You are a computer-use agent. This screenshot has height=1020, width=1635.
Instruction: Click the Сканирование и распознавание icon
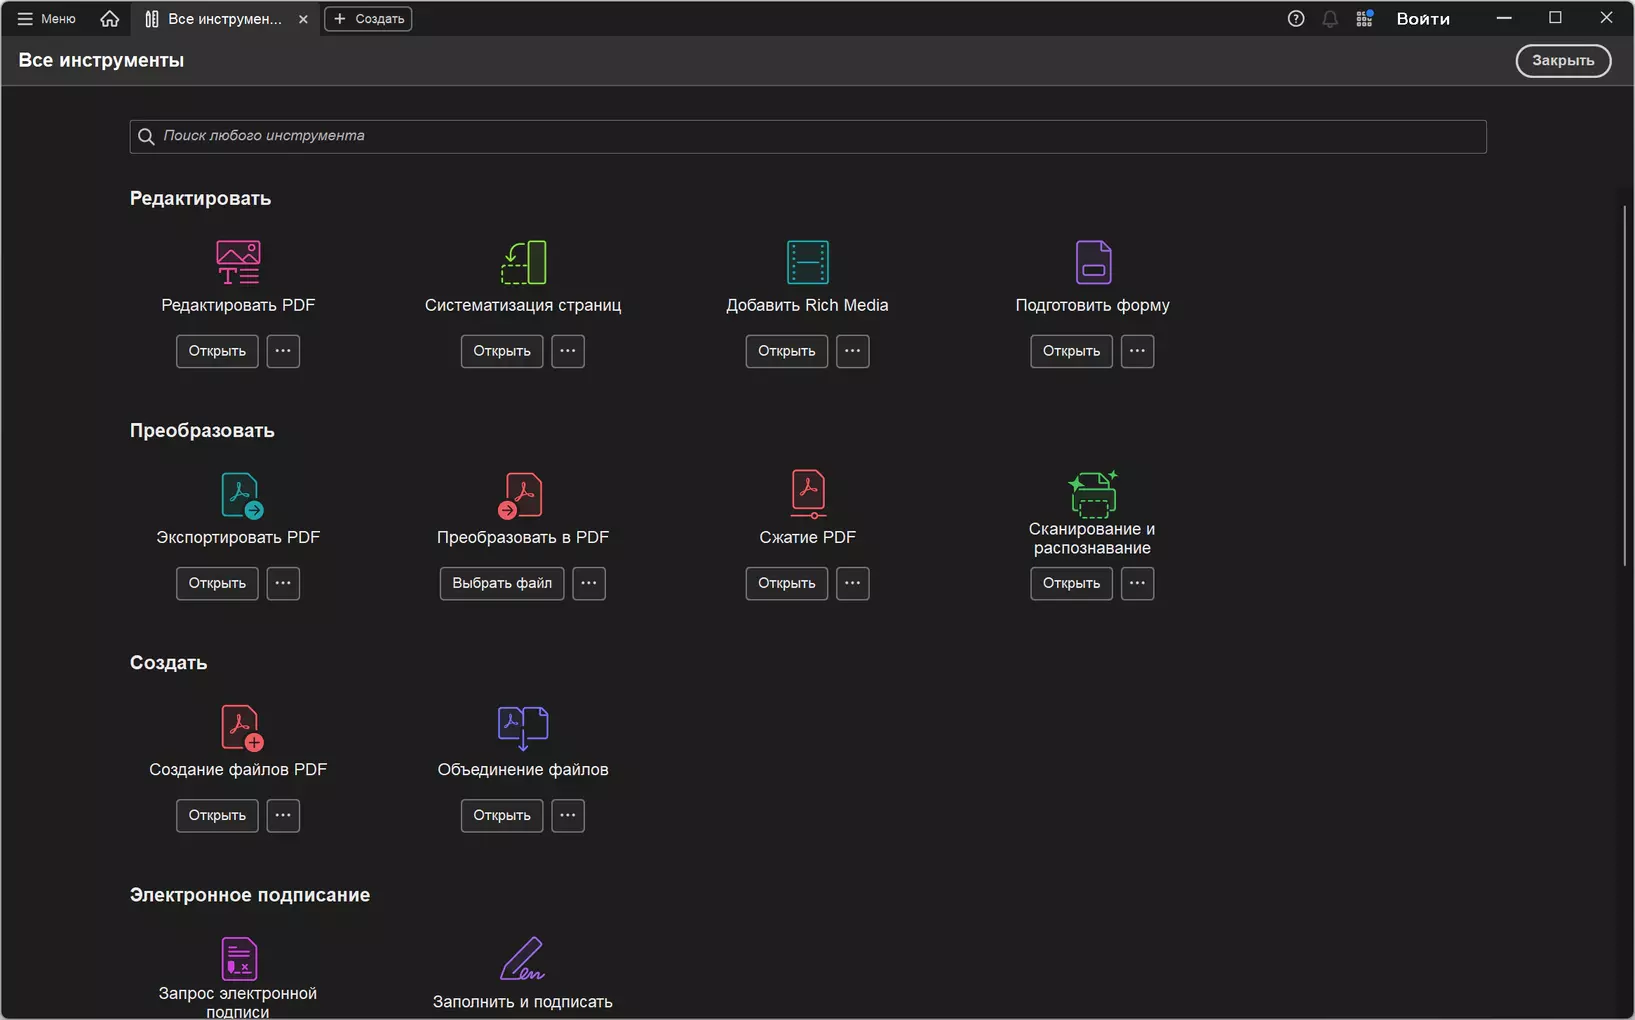pos(1092,493)
